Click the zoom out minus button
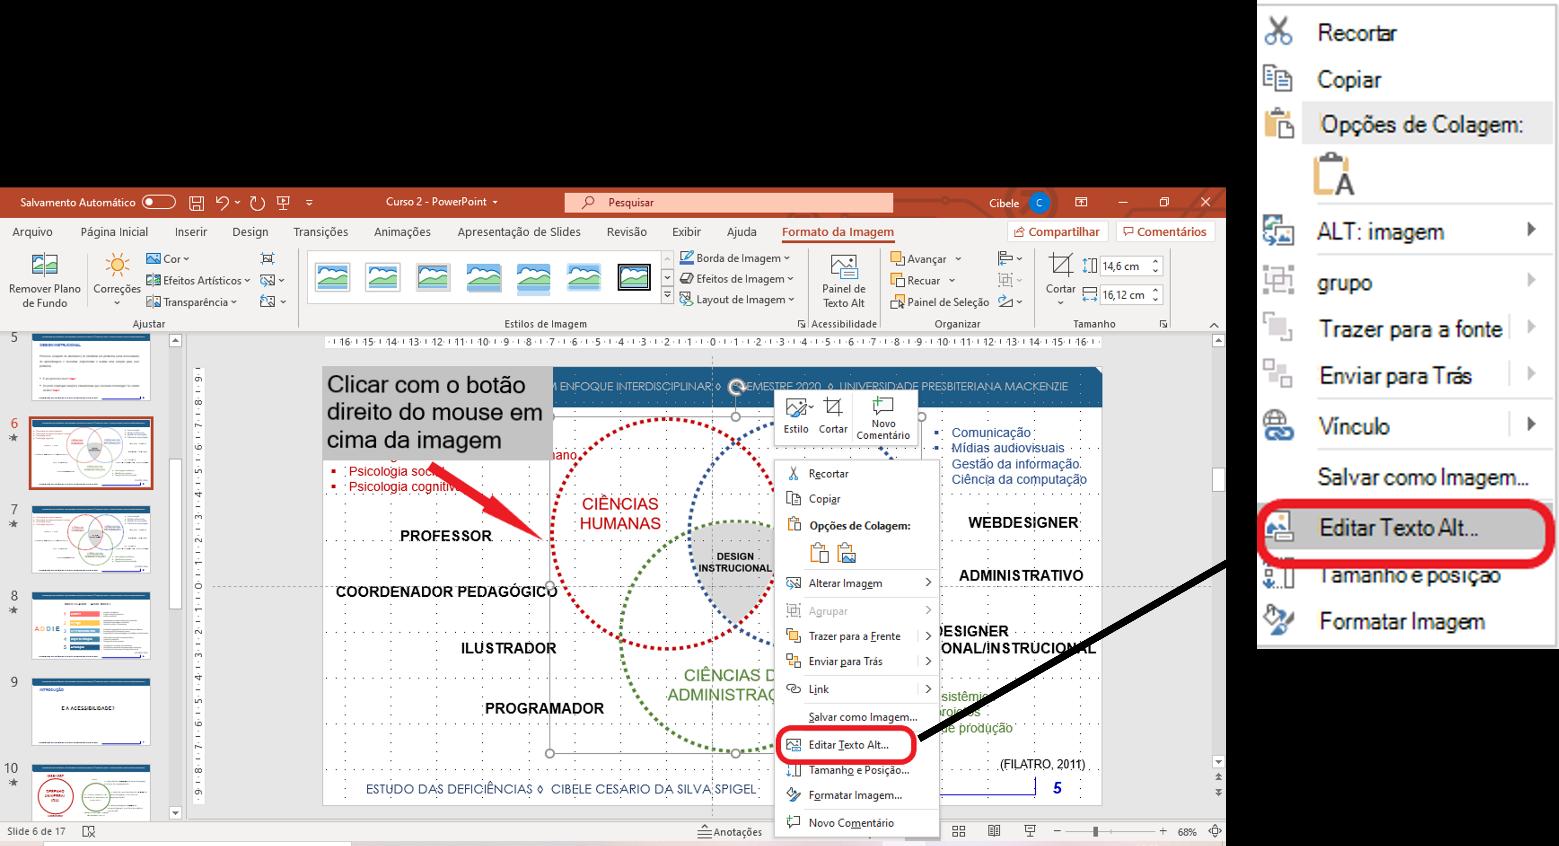This screenshot has width=1559, height=846. click(x=1055, y=832)
